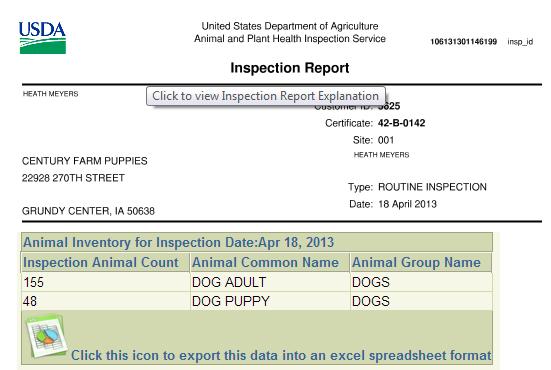
Task: Click the certificate number 42-B-0142
Action: click(401, 123)
